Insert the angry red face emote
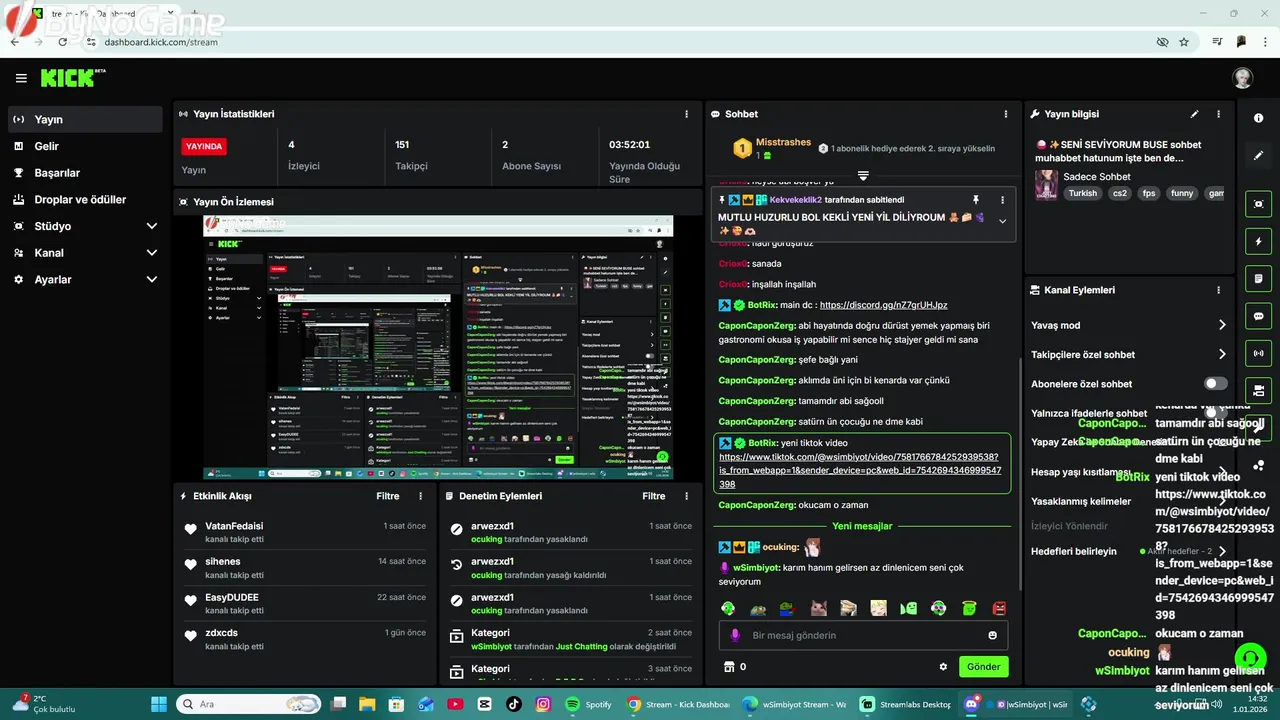1280x720 pixels. pyautogui.click(x=999, y=608)
